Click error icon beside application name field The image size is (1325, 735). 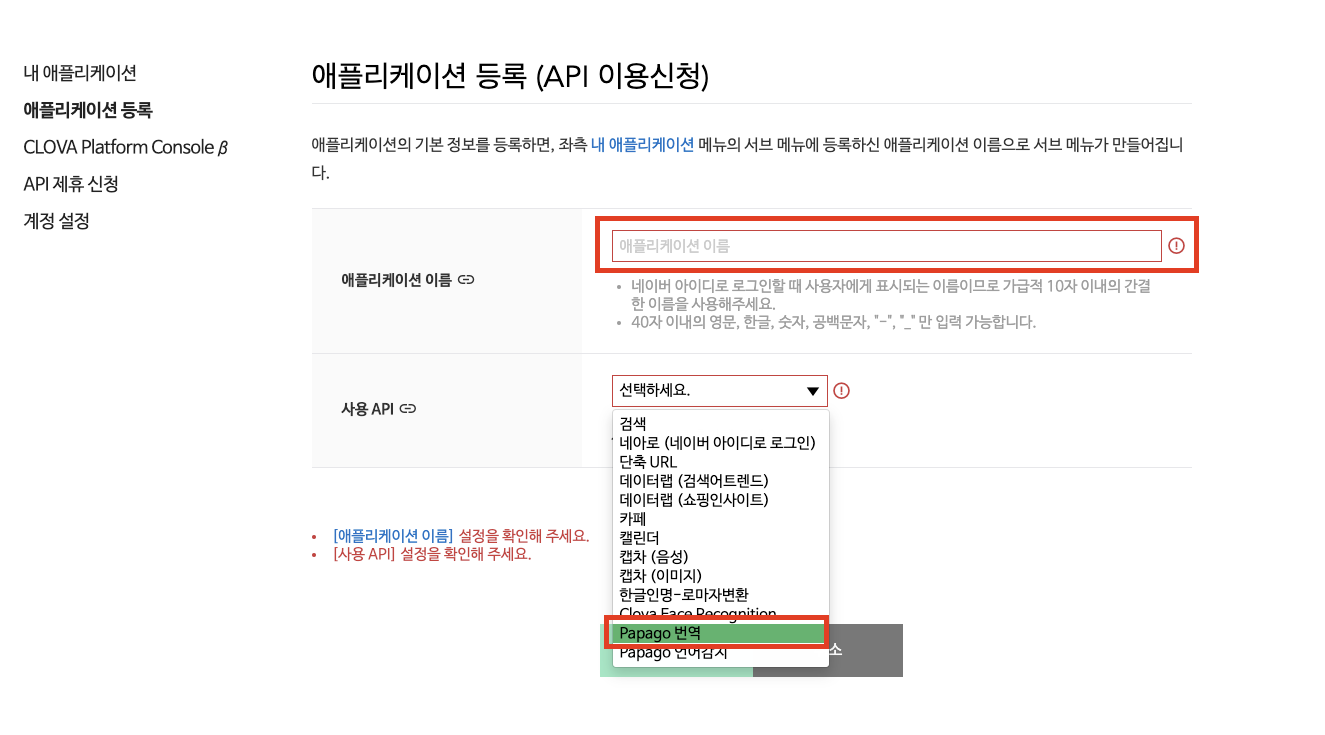click(x=1176, y=245)
